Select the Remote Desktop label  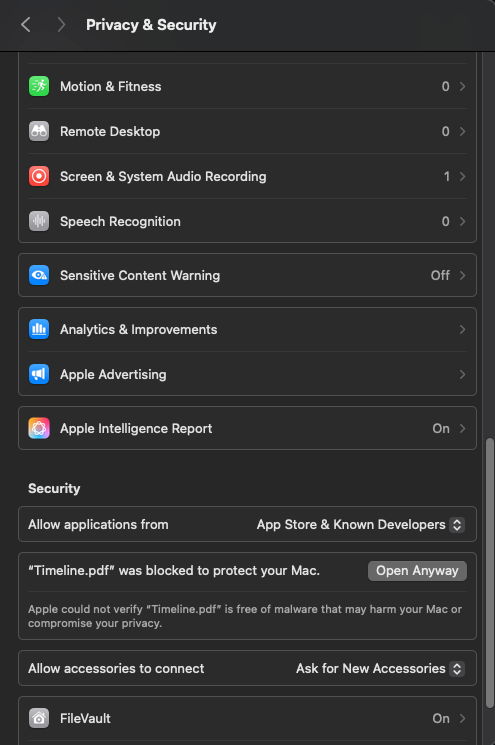(110, 132)
